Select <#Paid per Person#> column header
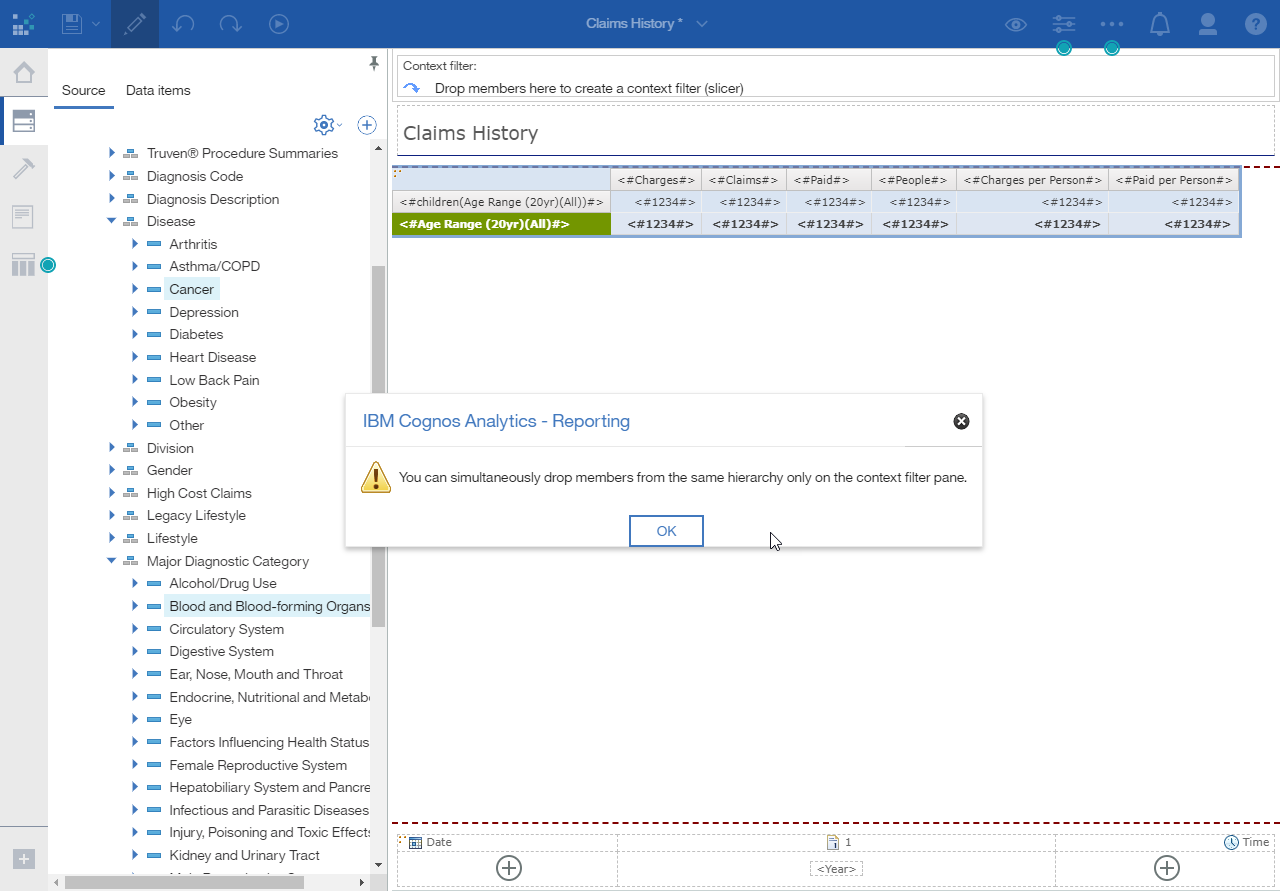The height and width of the screenshot is (891, 1280). [x=1174, y=180]
